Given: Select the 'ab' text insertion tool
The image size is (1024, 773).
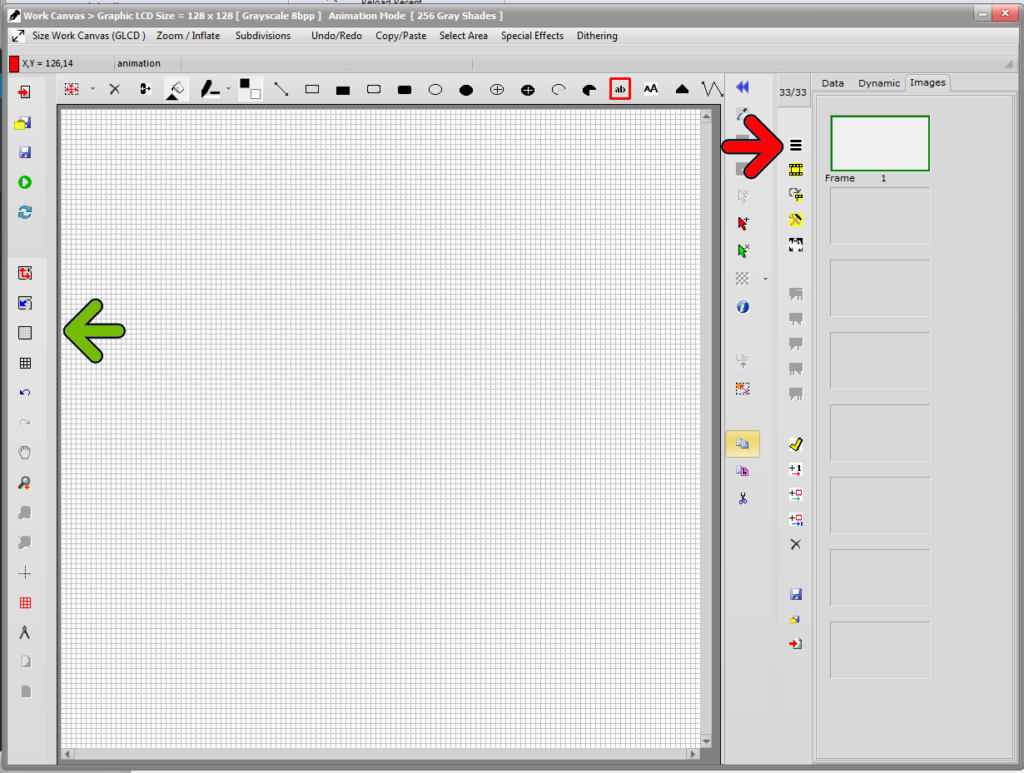Looking at the screenshot, I should click(x=620, y=89).
